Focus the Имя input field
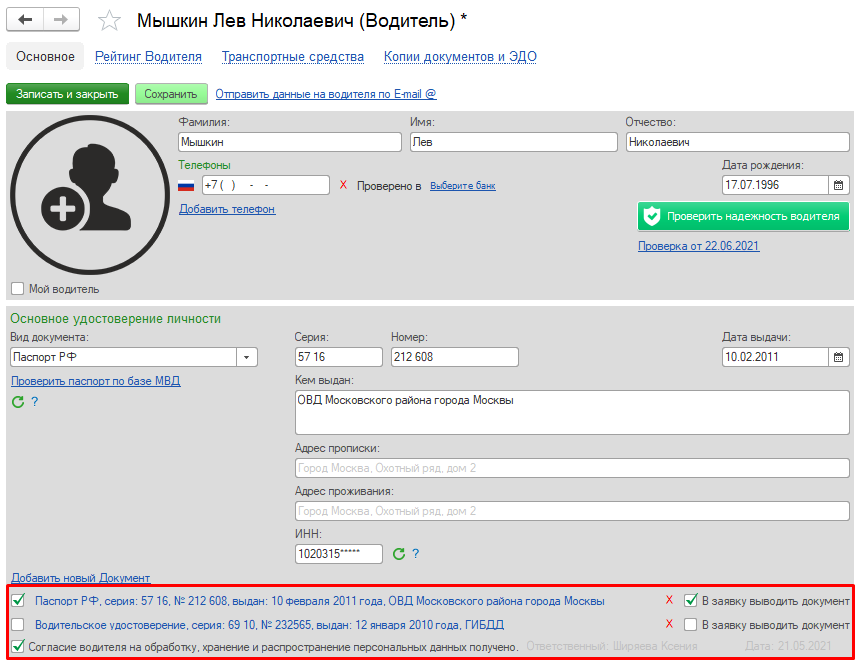 514,142
